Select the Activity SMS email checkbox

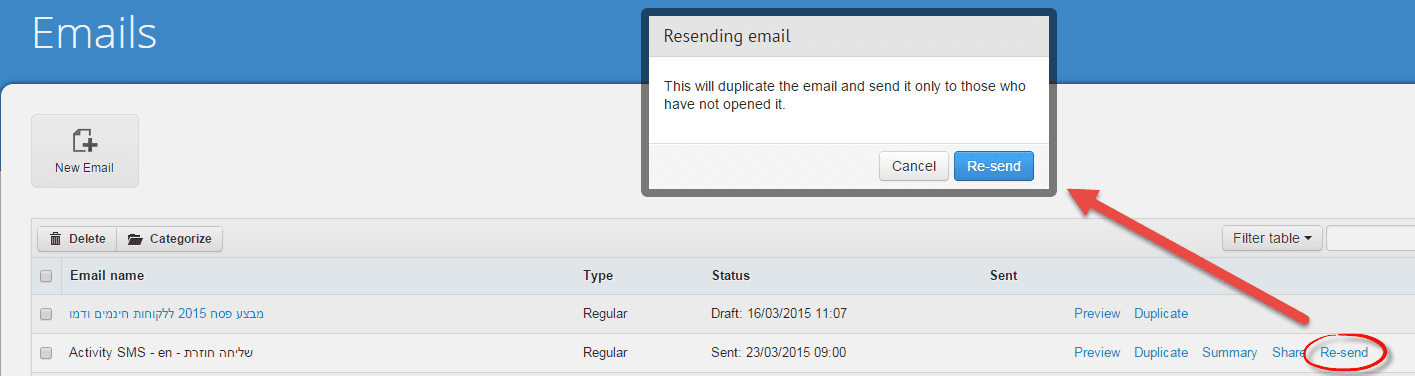tap(46, 353)
